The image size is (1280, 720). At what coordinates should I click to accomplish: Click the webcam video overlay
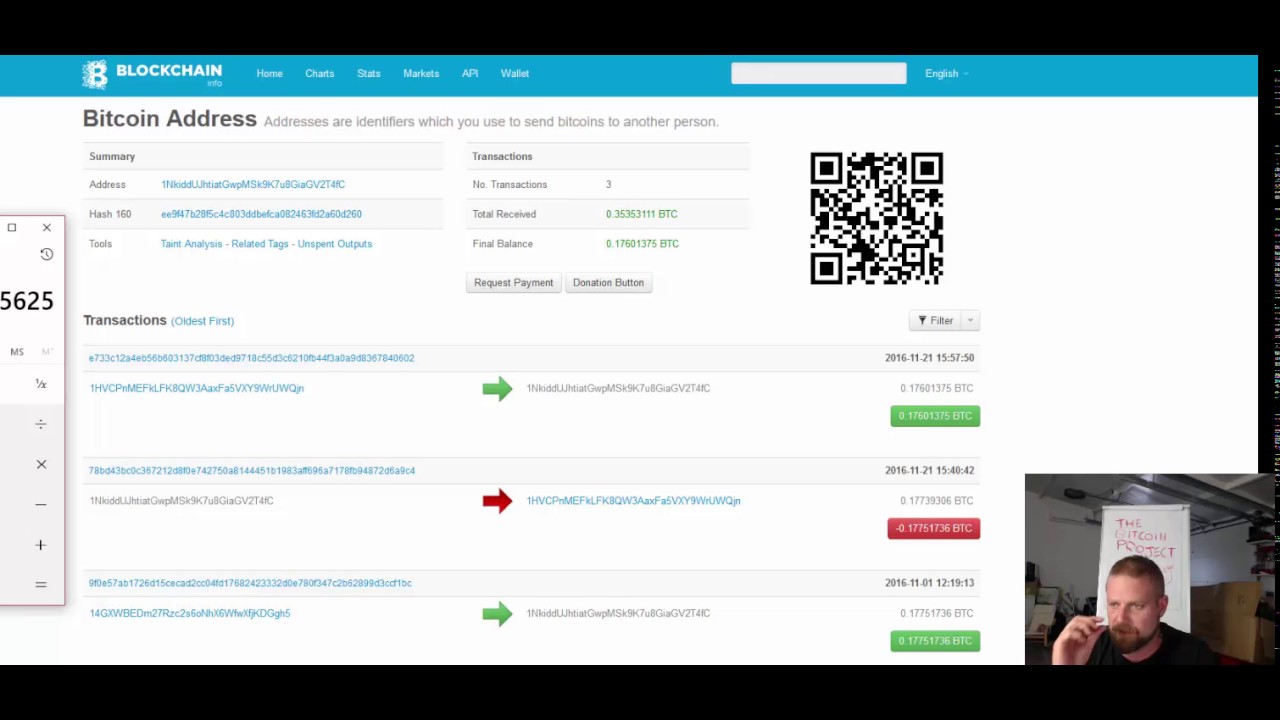click(x=1150, y=570)
